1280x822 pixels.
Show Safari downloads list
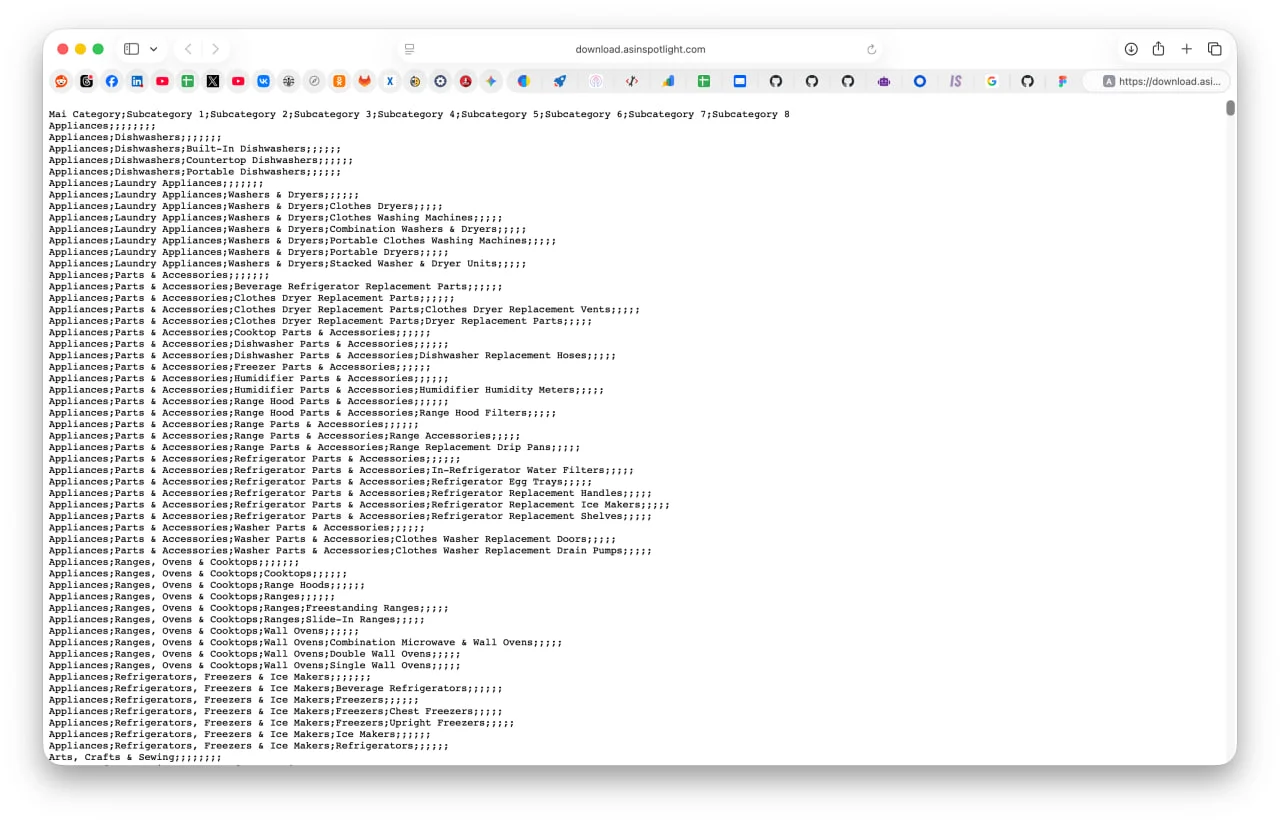pyautogui.click(x=1131, y=49)
